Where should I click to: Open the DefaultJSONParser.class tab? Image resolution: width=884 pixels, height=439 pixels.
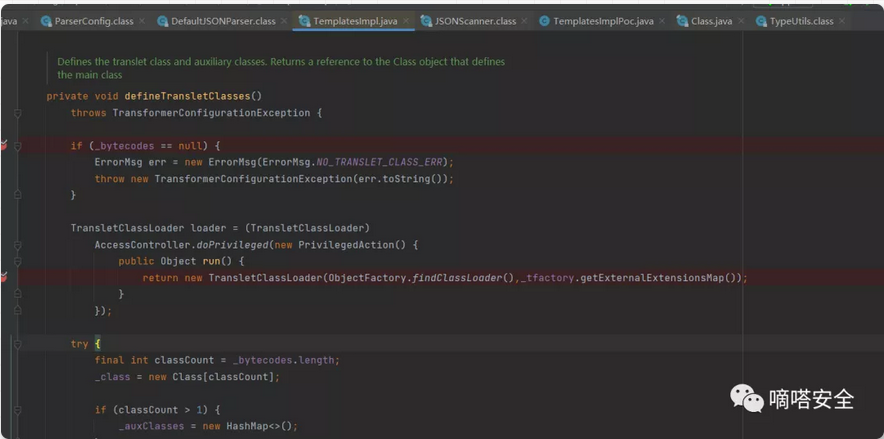point(223,21)
